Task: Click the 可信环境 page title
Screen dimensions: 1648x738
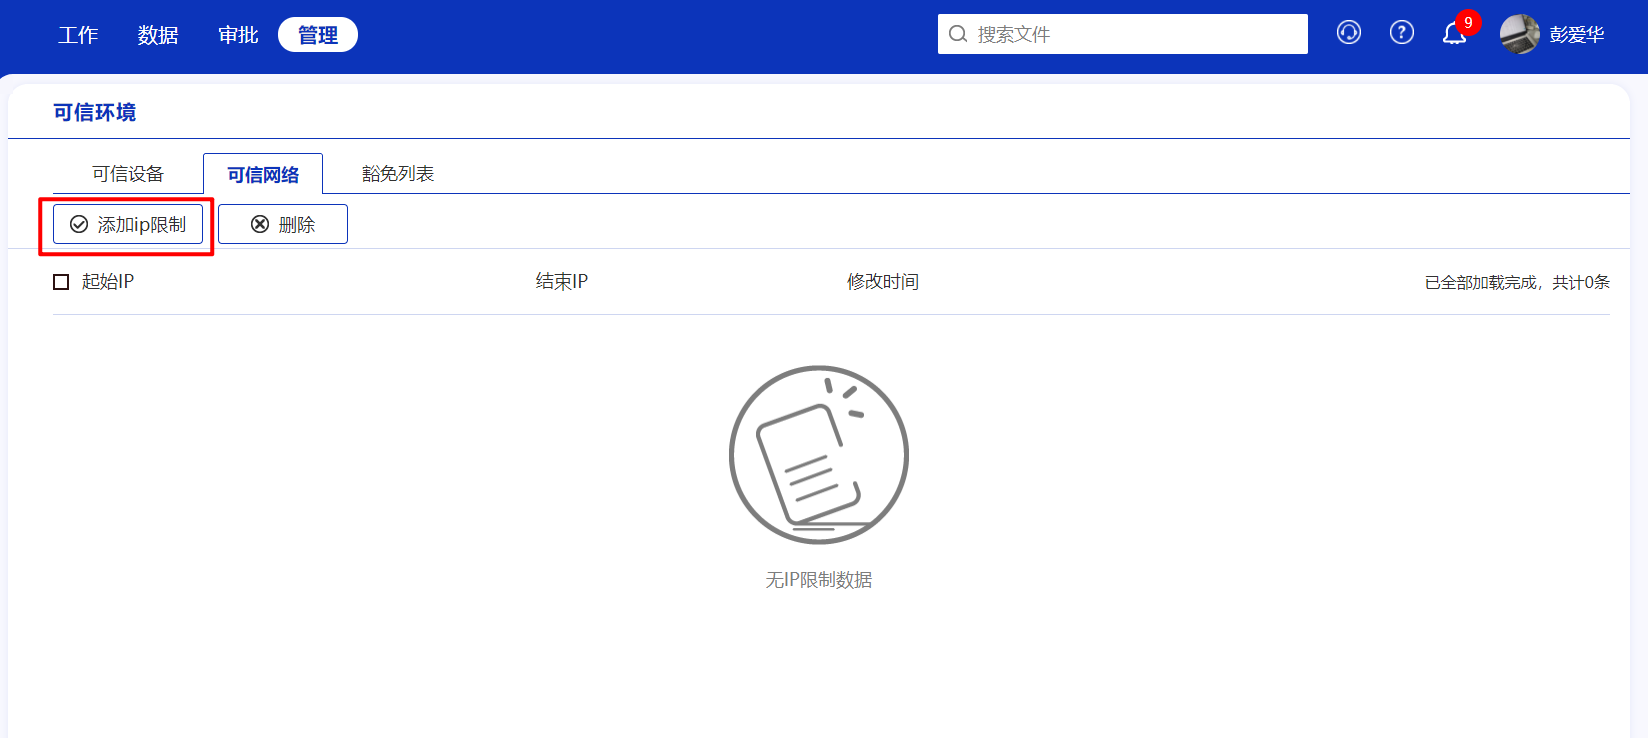Action: coord(95,112)
